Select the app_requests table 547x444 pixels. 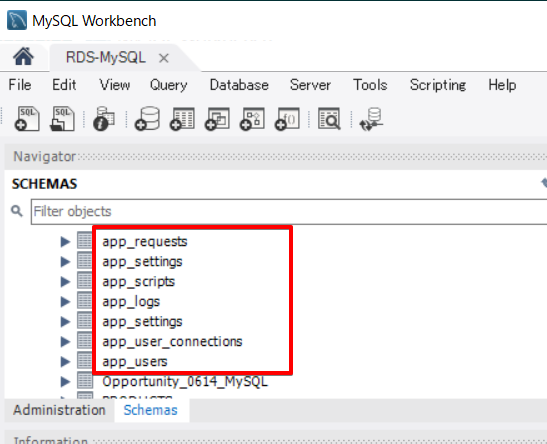pos(145,242)
